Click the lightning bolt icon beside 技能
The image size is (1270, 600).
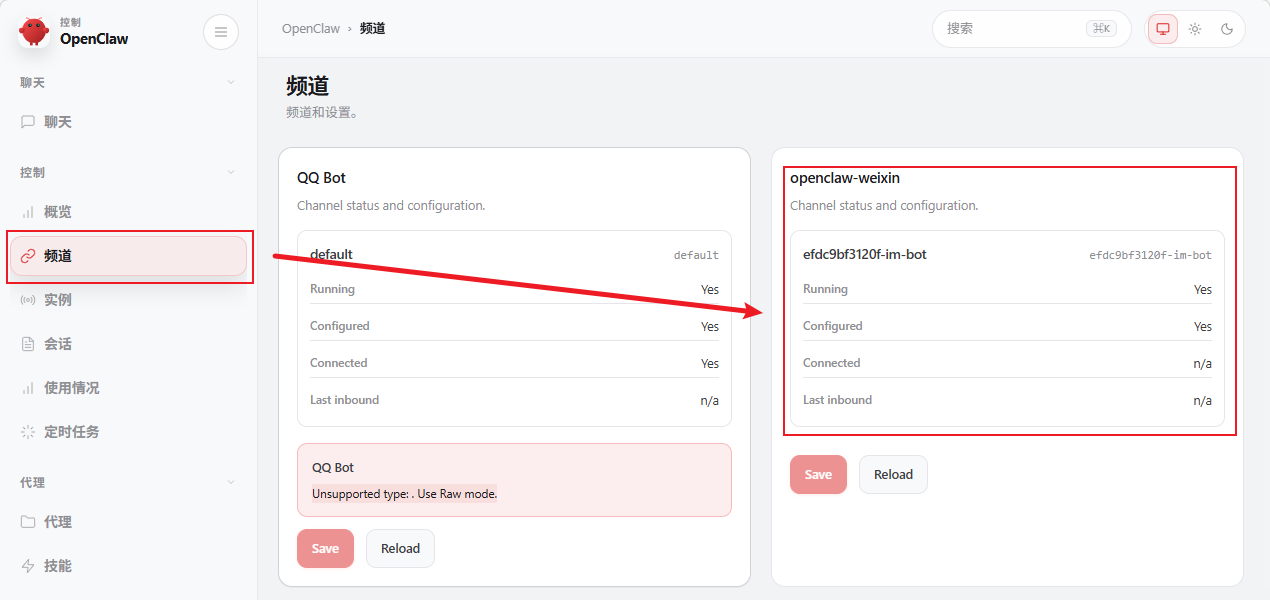coord(28,566)
